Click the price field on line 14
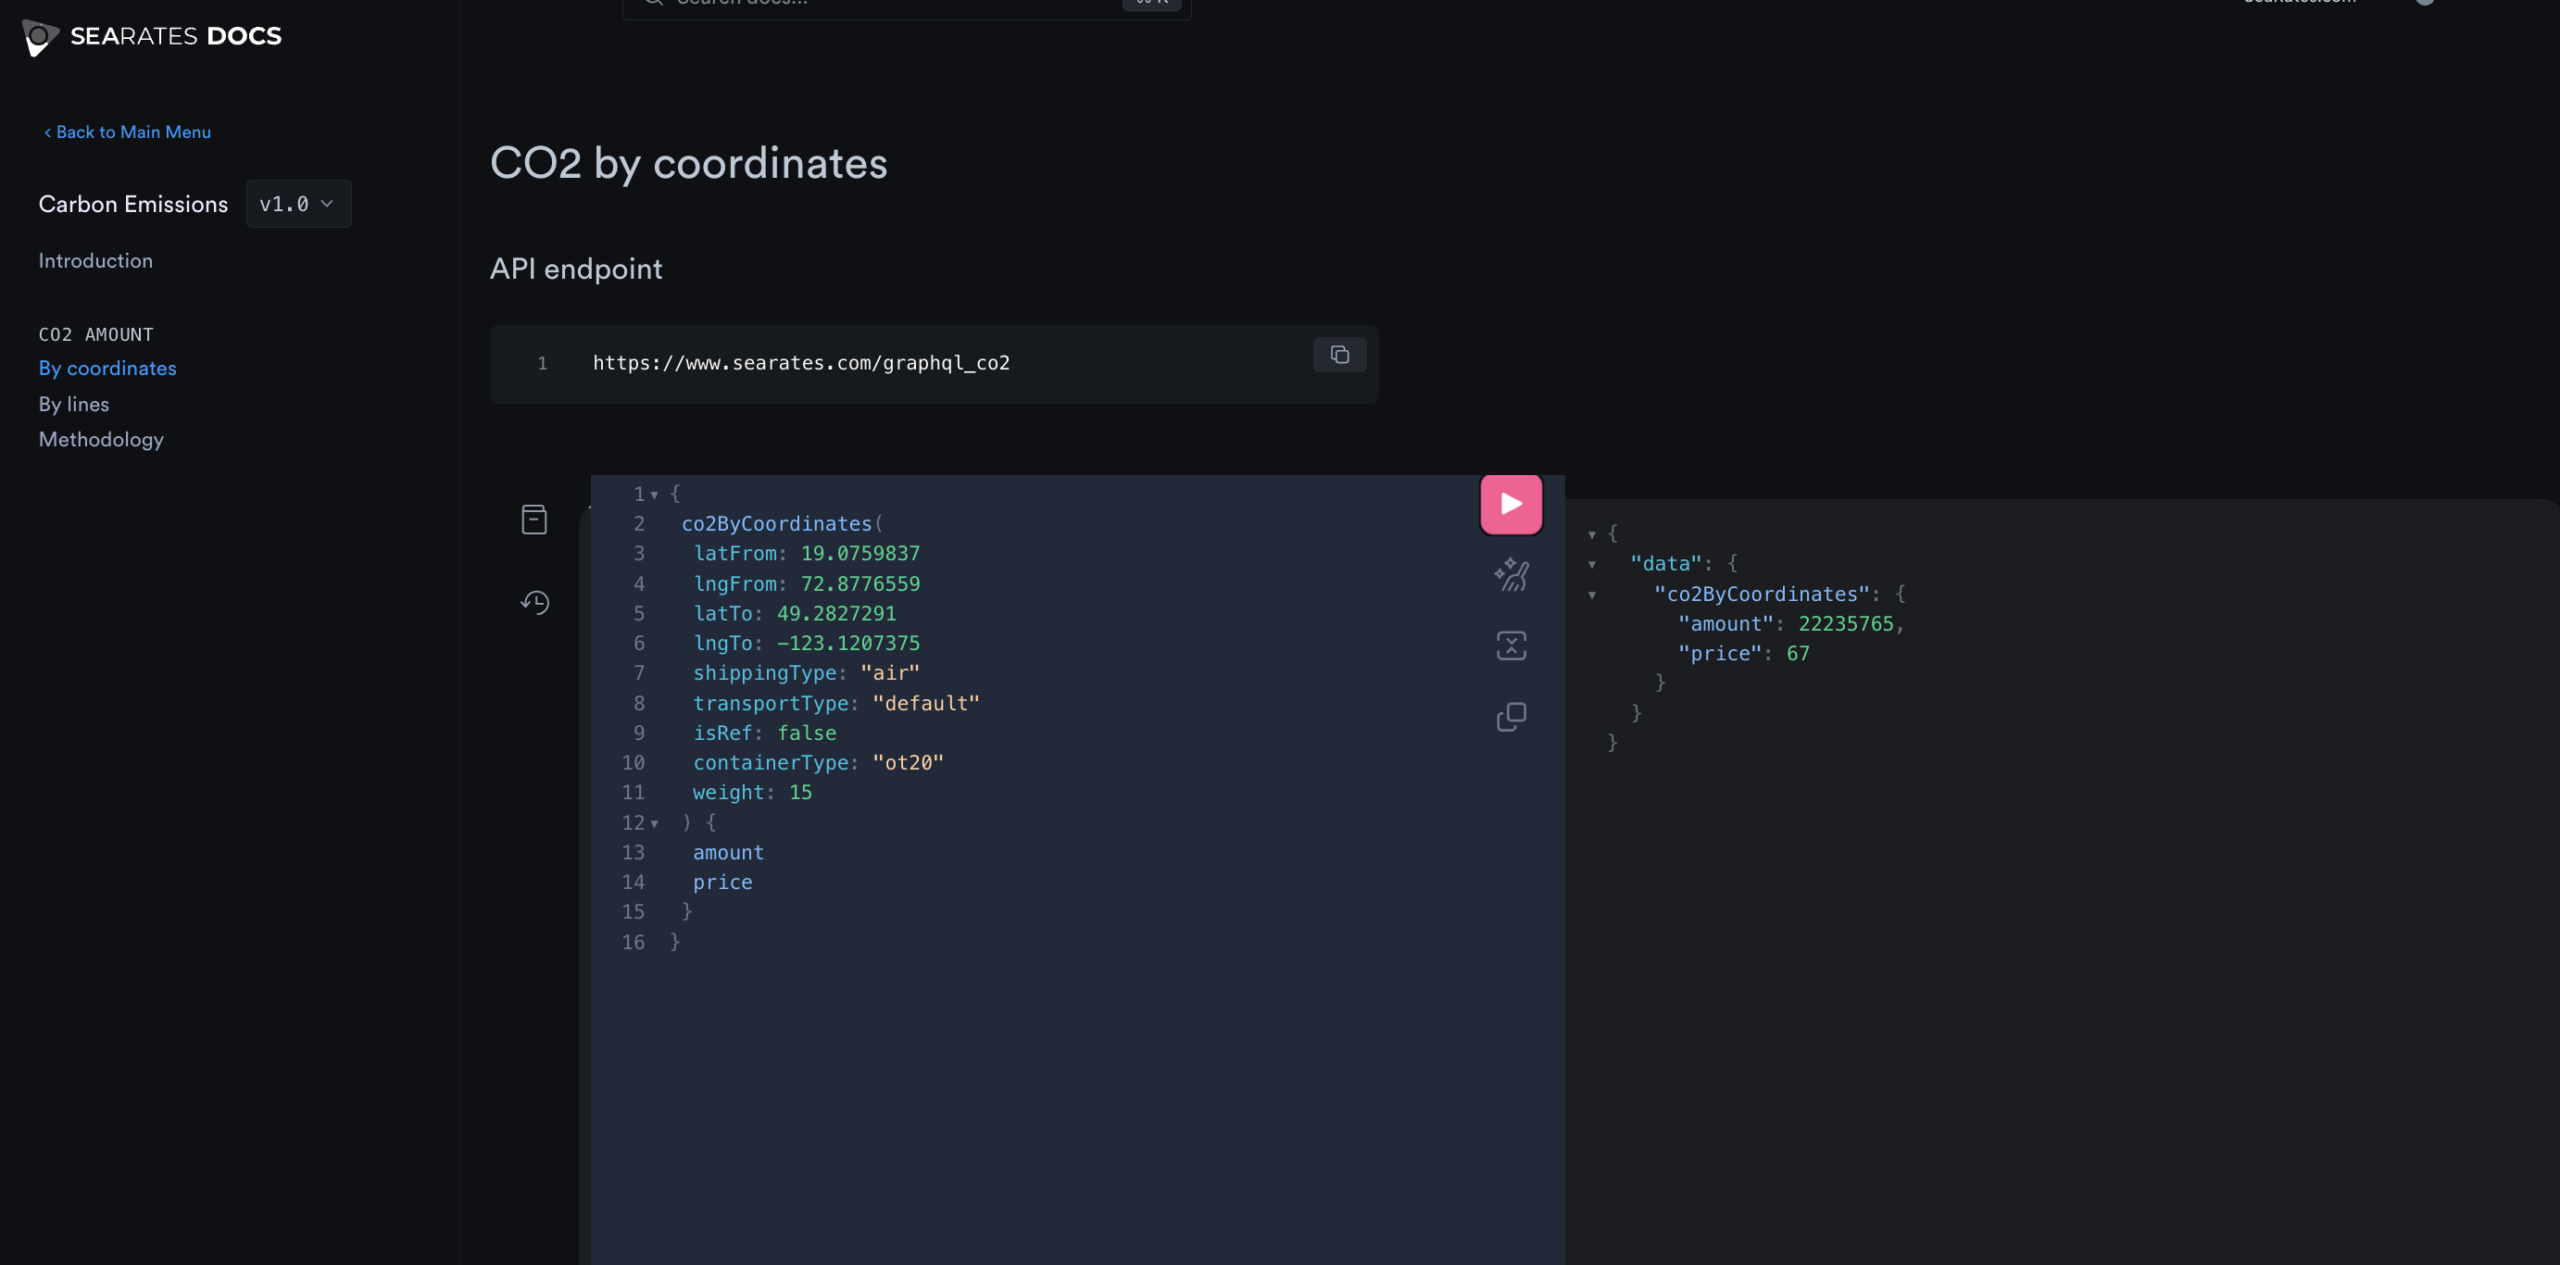Image resolution: width=2560 pixels, height=1265 pixels. click(x=722, y=882)
